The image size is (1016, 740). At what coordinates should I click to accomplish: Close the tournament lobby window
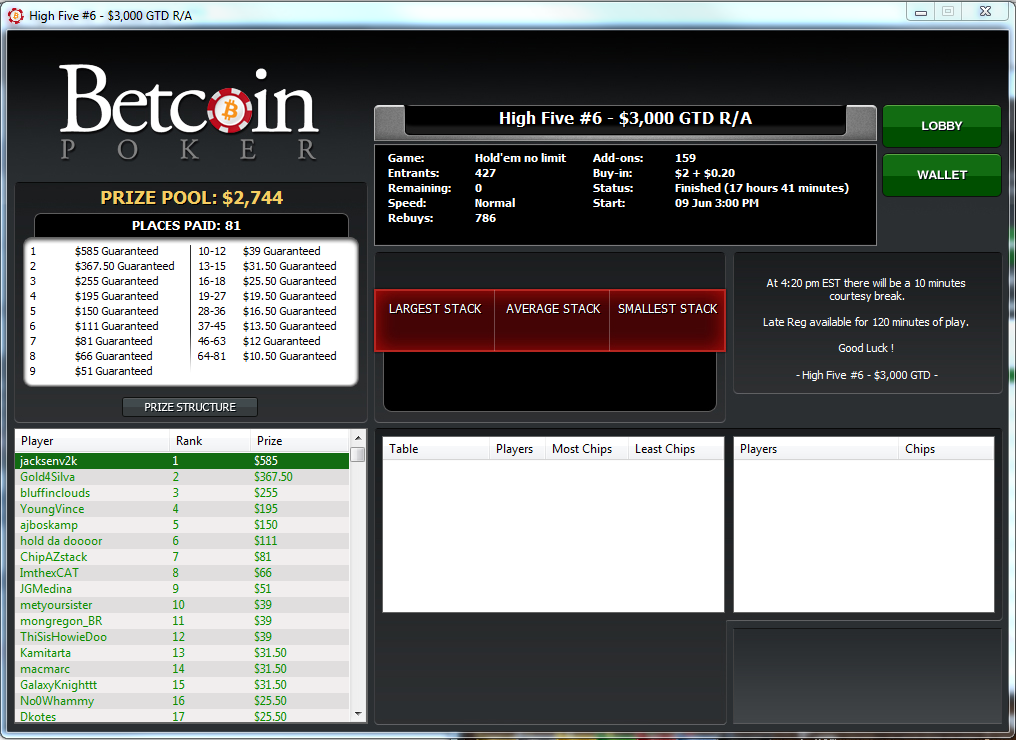point(986,12)
